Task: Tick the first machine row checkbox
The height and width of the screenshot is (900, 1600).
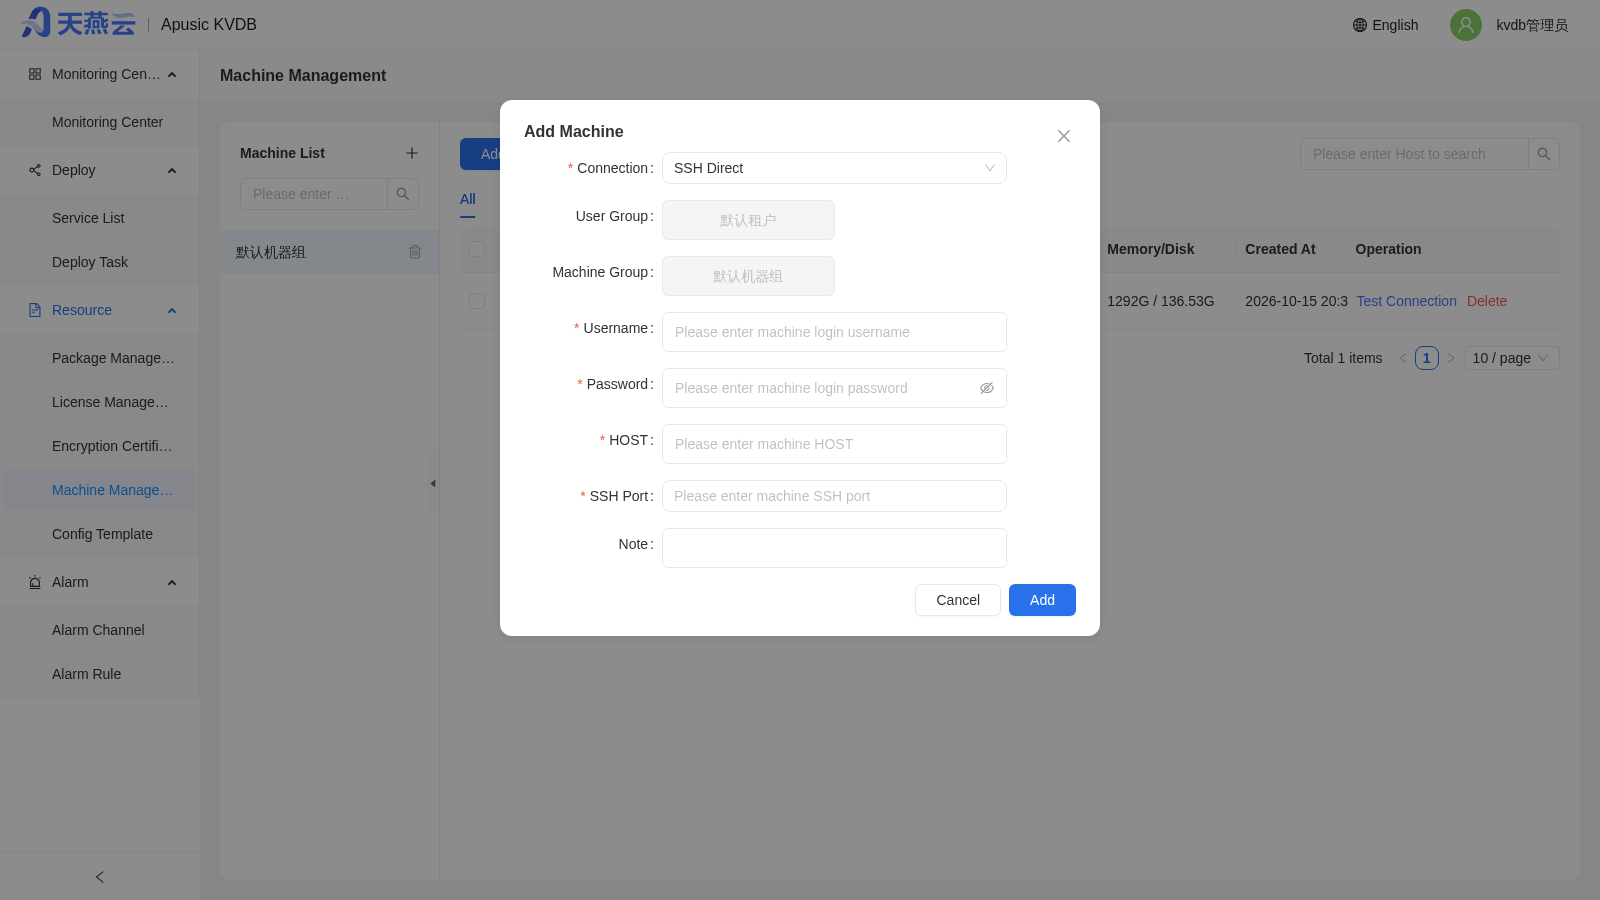Action: tap(477, 301)
